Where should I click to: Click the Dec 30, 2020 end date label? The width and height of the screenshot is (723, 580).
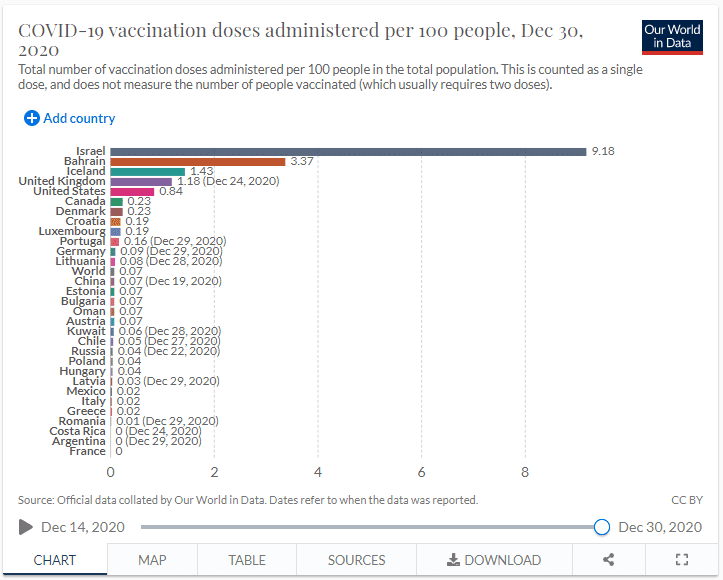[661, 527]
